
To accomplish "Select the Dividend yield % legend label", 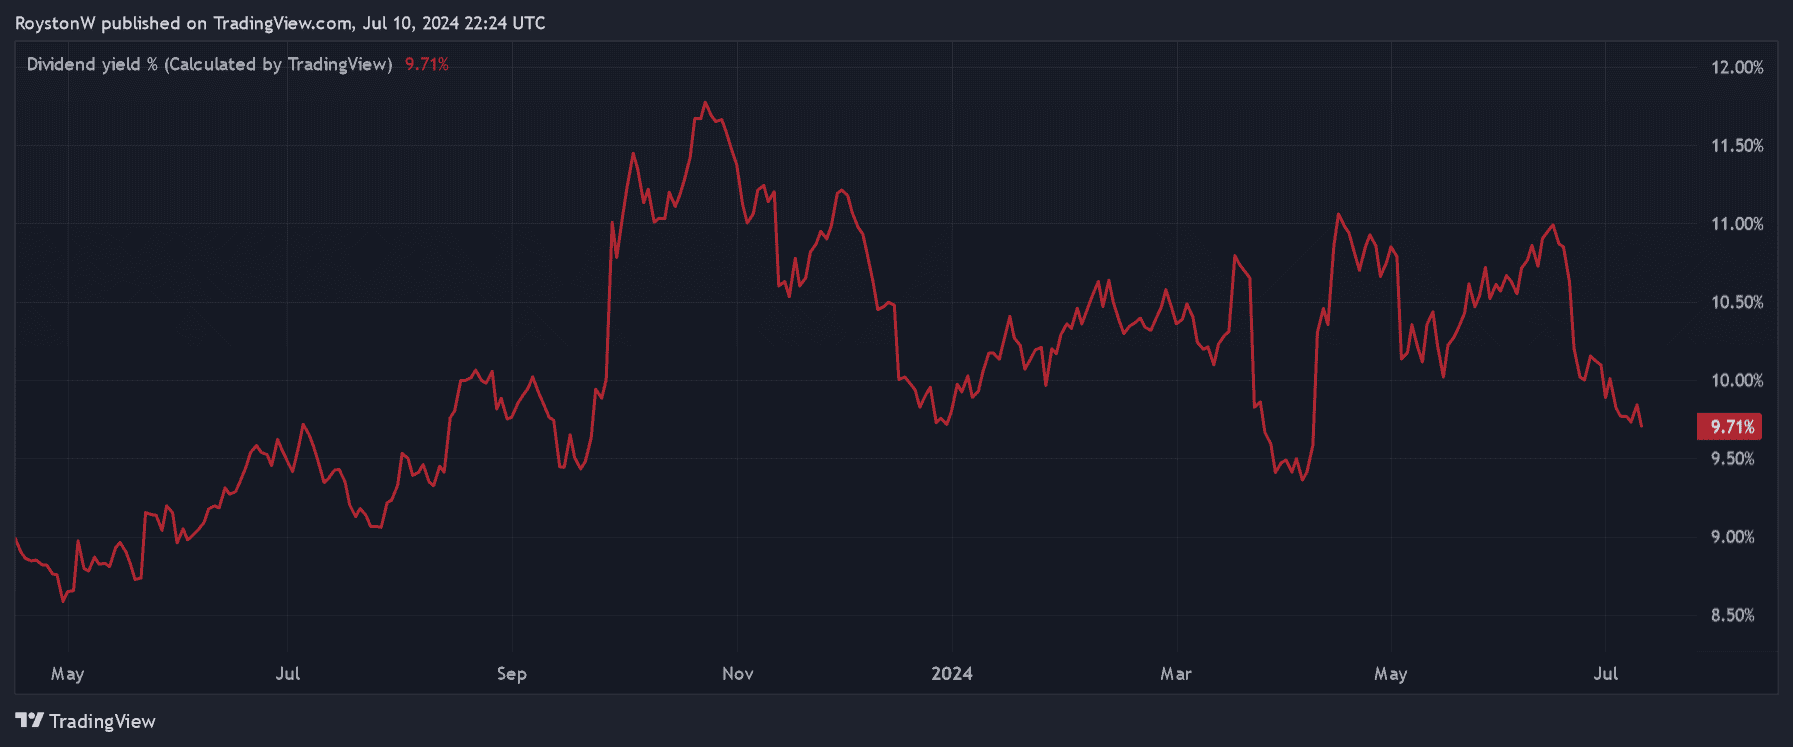I will tap(209, 64).
